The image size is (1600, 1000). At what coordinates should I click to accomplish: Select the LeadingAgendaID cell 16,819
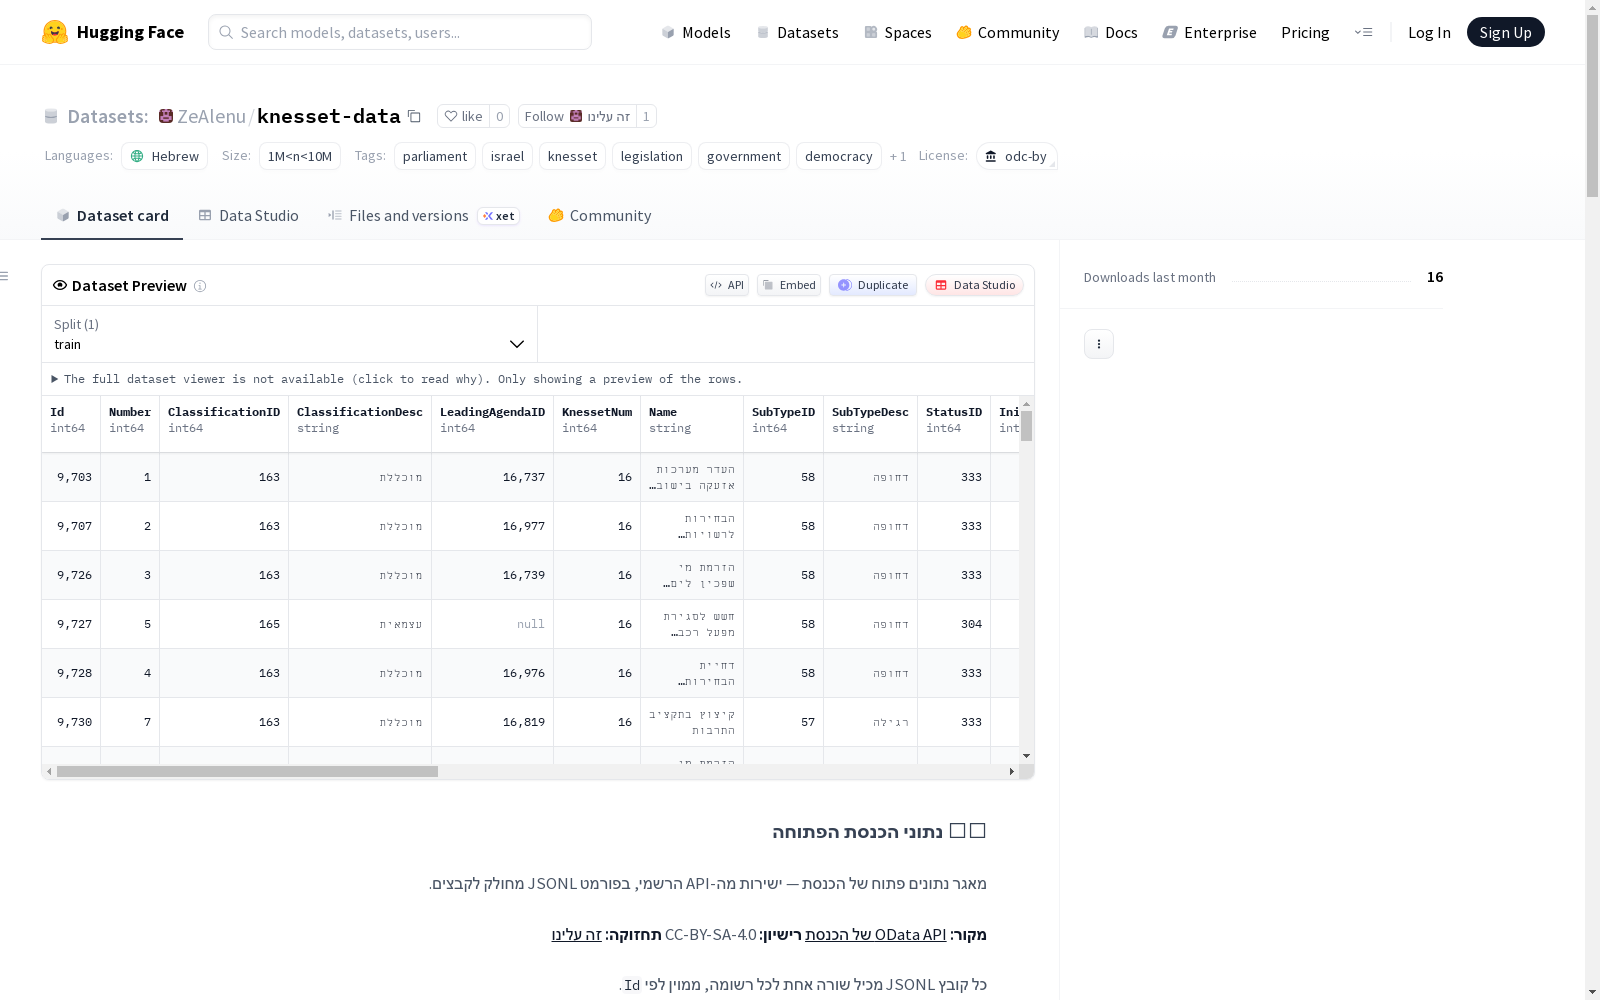point(492,722)
